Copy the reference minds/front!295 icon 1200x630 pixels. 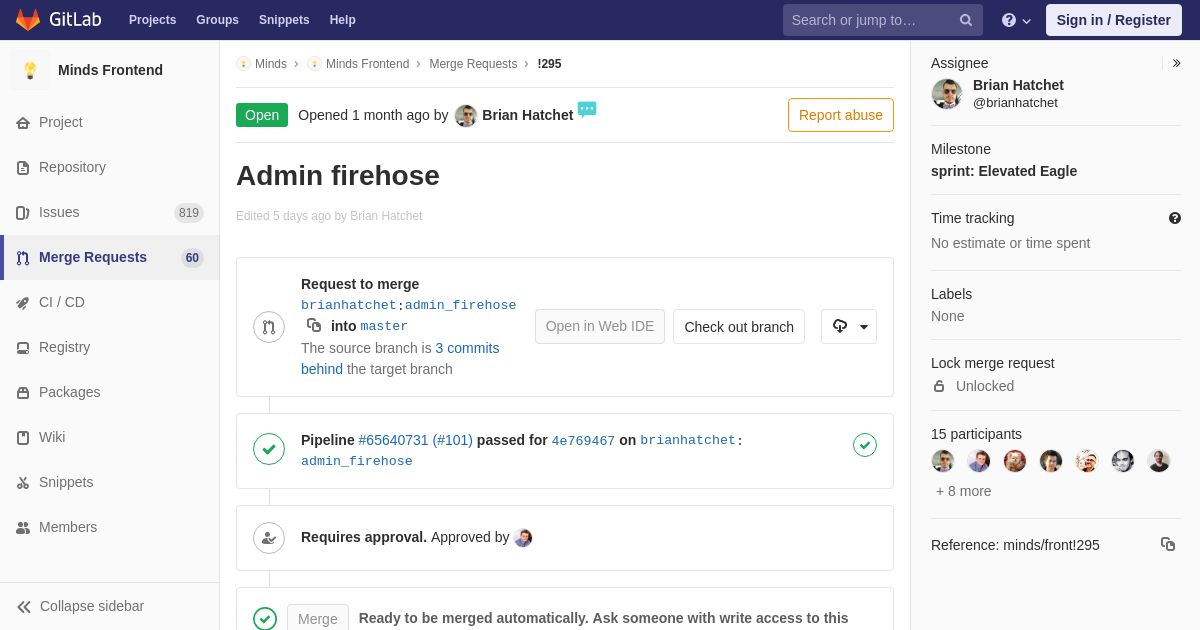point(1168,544)
